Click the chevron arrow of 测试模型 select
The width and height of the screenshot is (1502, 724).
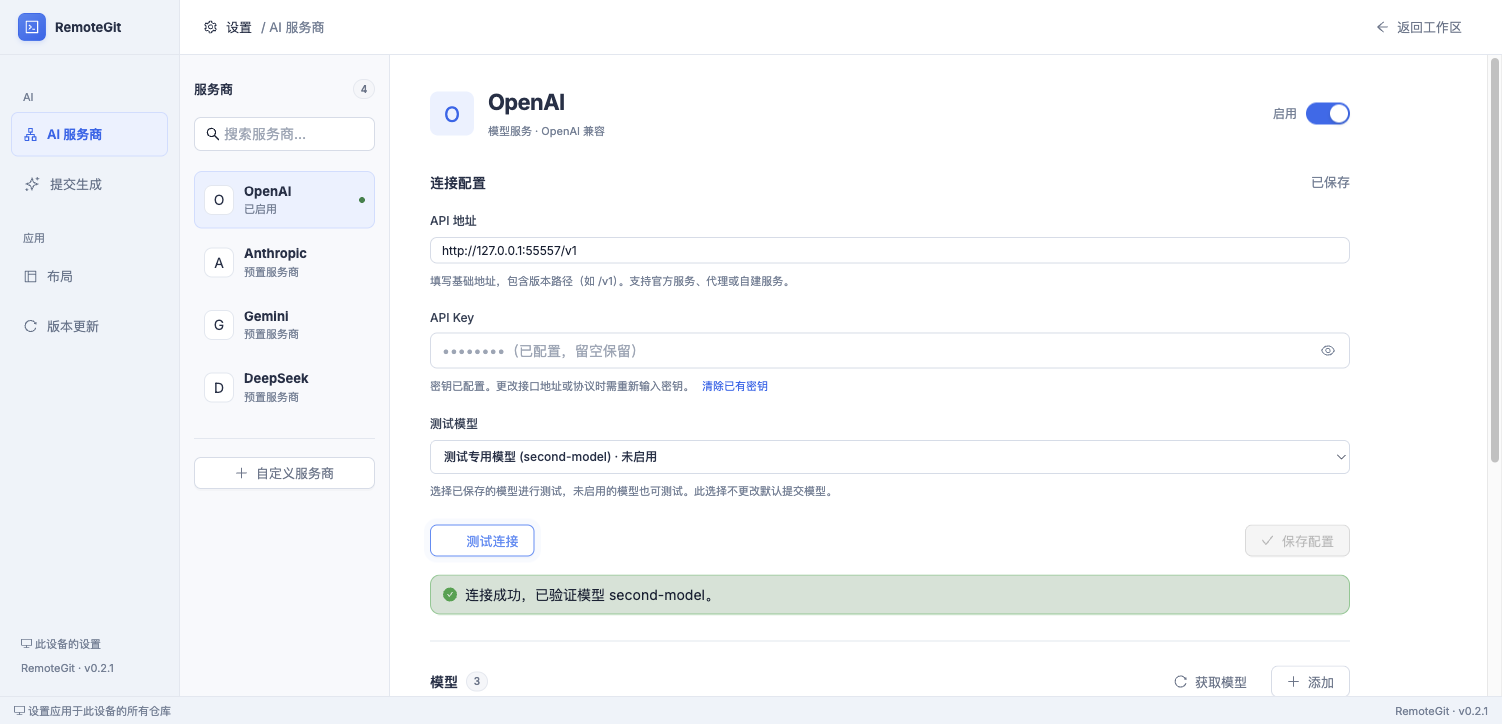pyautogui.click(x=1341, y=457)
